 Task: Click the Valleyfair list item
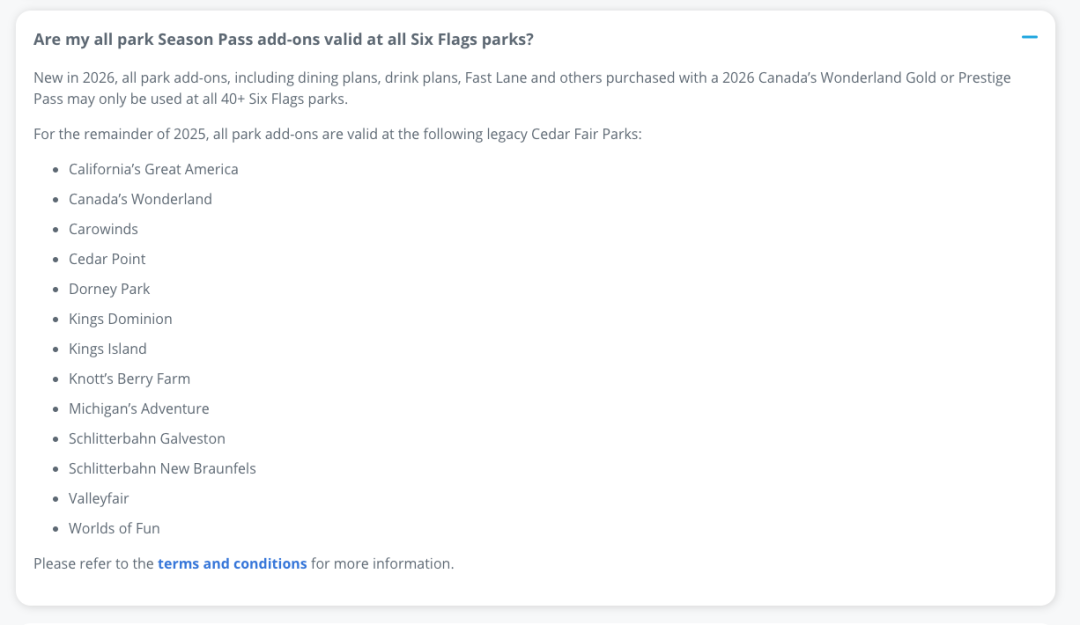coord(98,499)
